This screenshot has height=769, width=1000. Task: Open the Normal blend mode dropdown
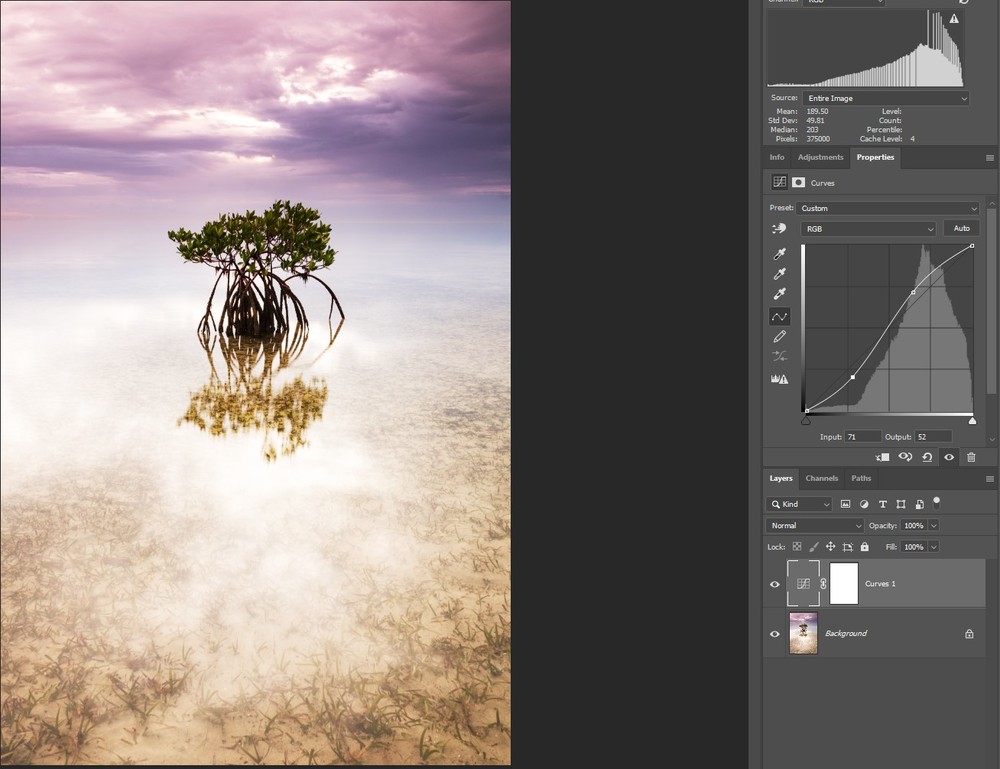tap(814, 525)
